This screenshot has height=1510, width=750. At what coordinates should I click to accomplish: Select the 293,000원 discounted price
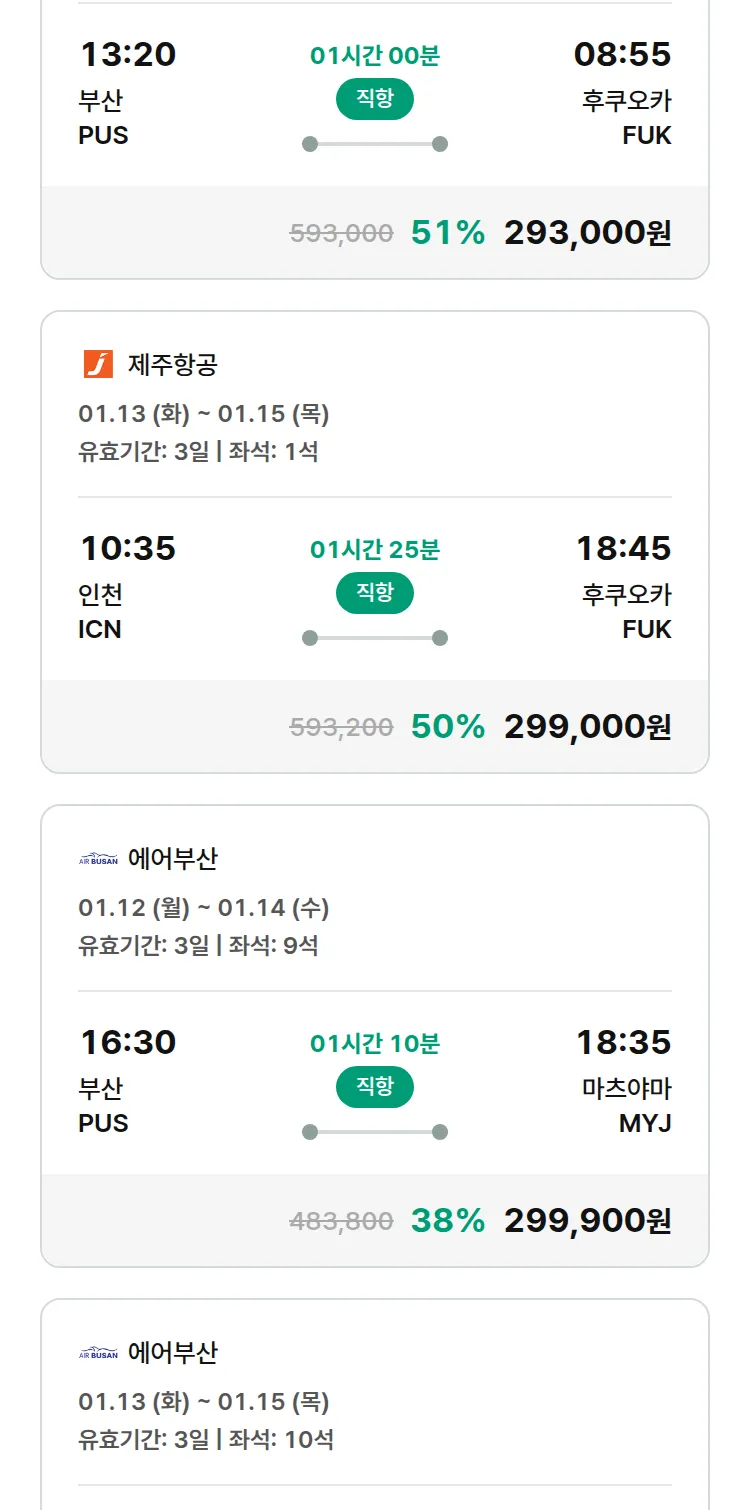[587, 233]
